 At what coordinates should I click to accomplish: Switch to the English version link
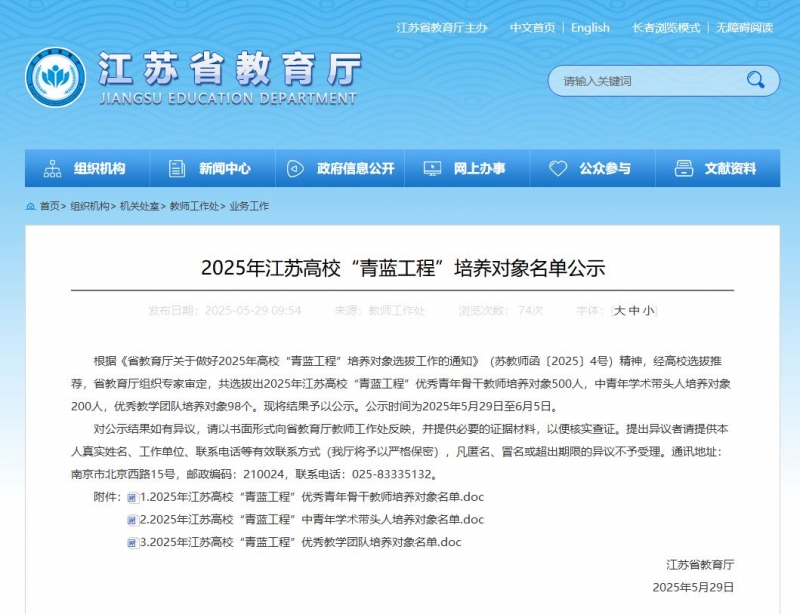pyautogui.click(x=590, y=28)
